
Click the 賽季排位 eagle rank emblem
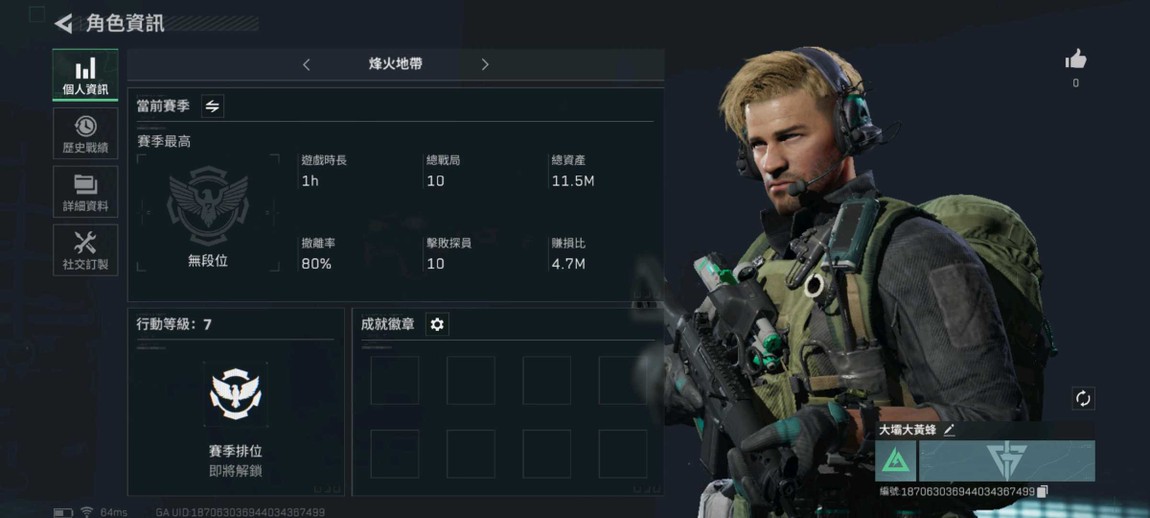(x=235, y=394)
